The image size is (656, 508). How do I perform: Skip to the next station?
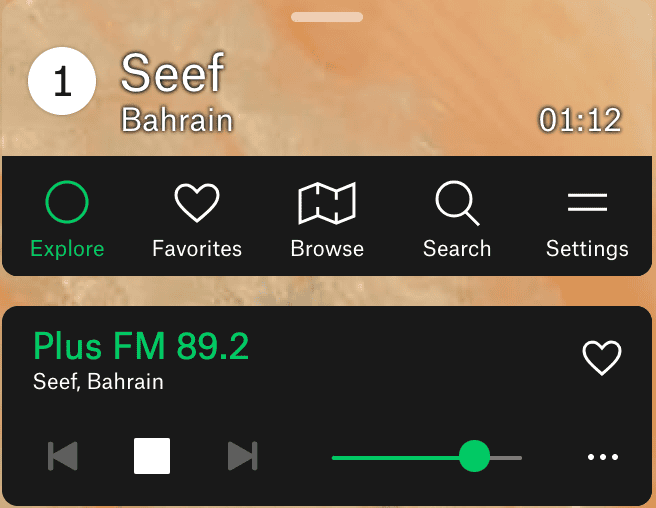[x=243, y=456]
